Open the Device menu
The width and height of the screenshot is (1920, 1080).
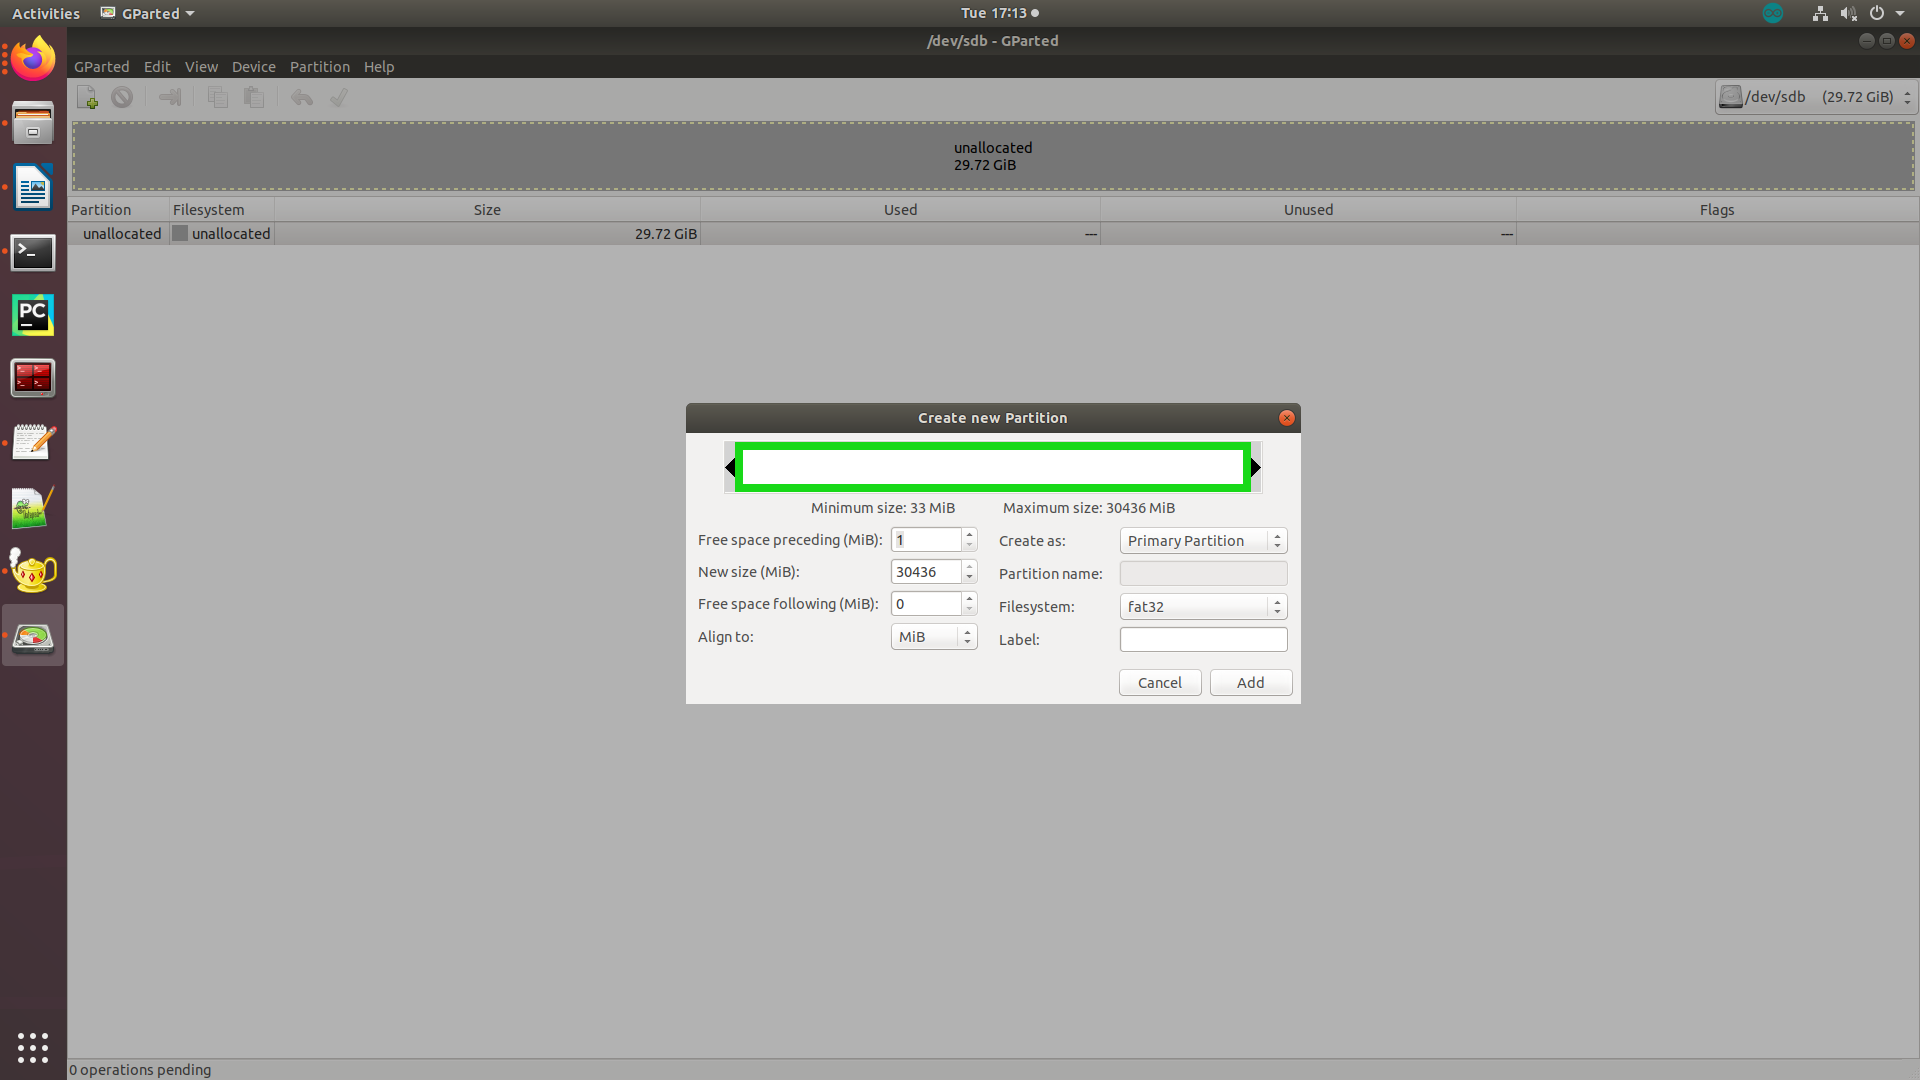253,66
